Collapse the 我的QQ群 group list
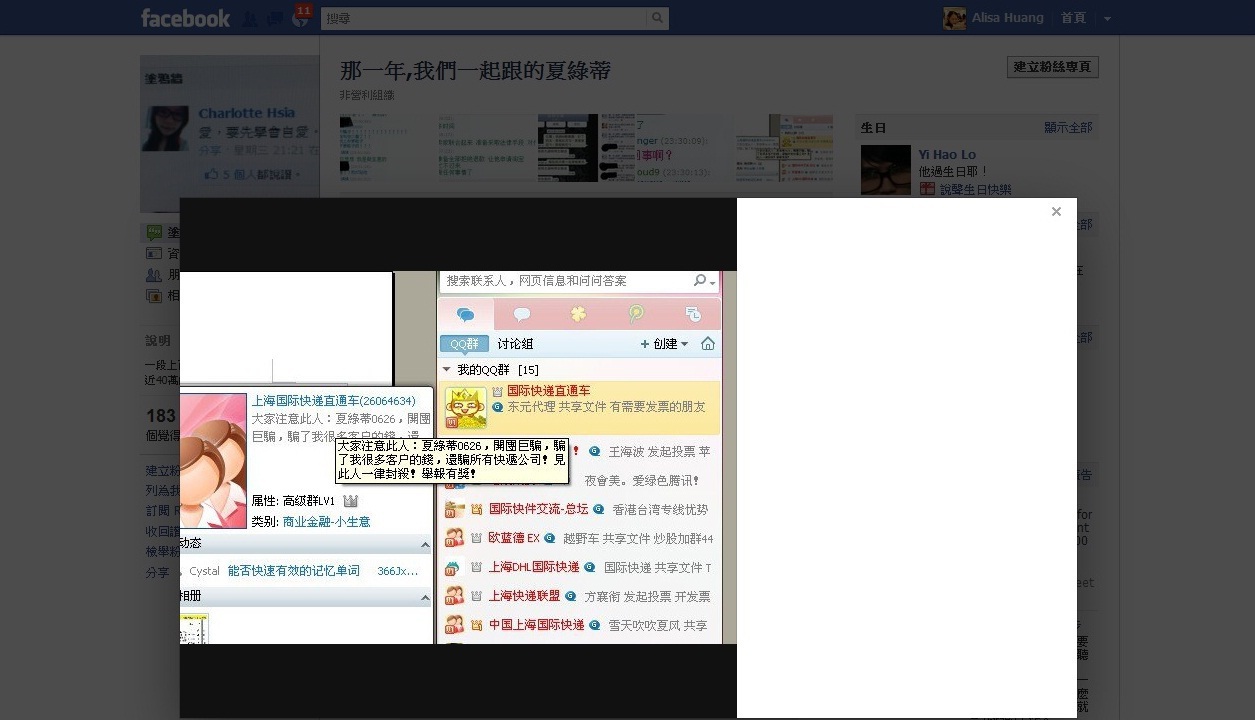The height and width of the screenshot is (720, 1255). pos(447,370)
